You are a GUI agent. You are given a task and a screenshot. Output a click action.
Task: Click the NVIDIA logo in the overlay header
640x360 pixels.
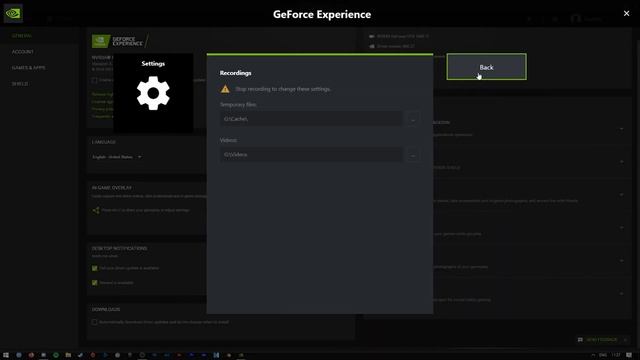point(13,13)
